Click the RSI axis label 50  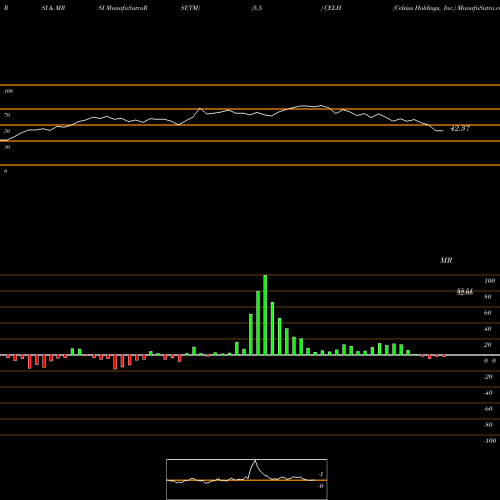(x=7, y=131)
